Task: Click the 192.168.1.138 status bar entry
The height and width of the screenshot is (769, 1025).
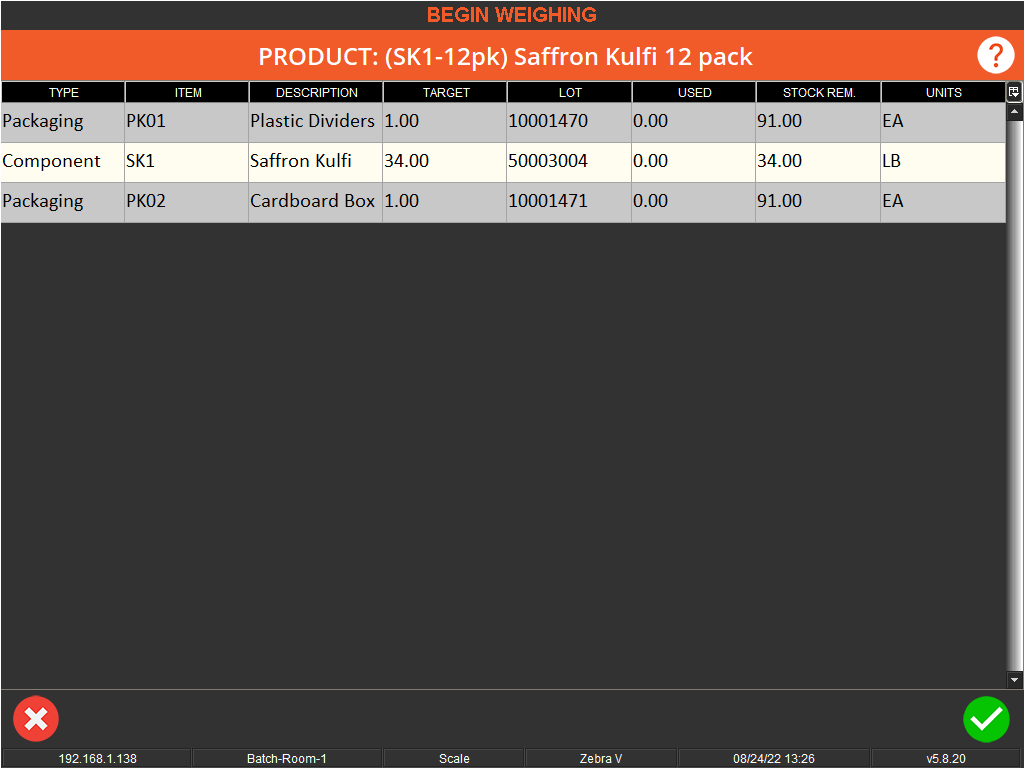Action: pos(97,759)
